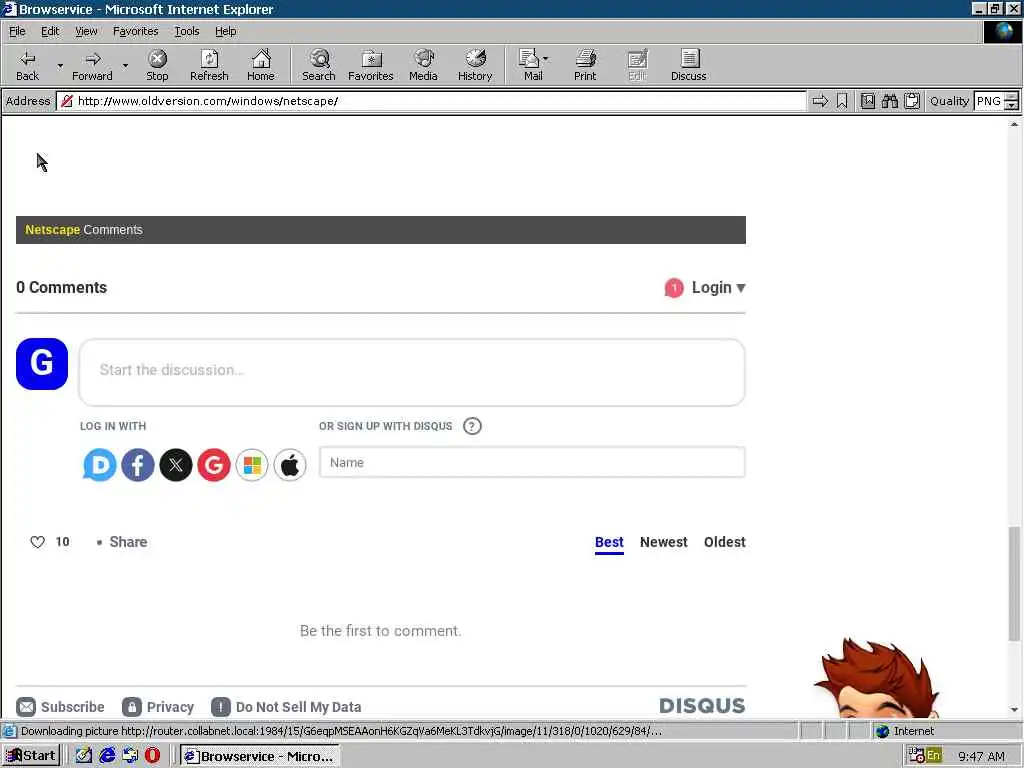The height and width of the screenshot is (768, 1024).
Task: Open the View menu
Action: point(86,31)
